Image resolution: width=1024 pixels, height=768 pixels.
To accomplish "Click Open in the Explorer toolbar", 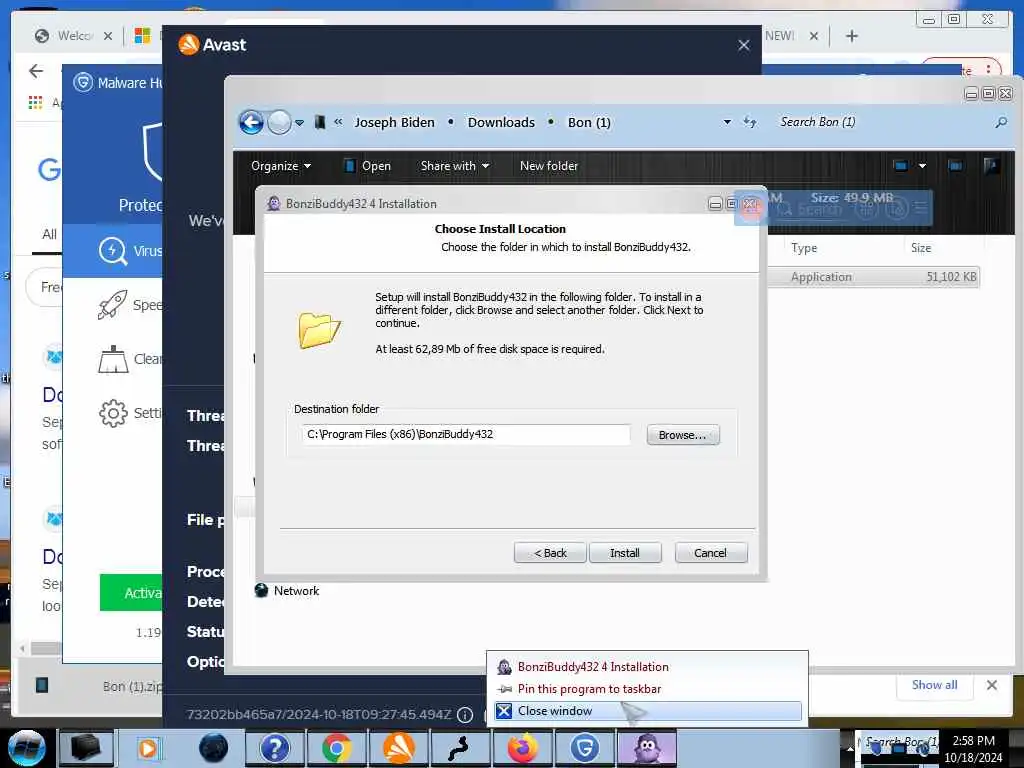I will click(x=368, y=166).
